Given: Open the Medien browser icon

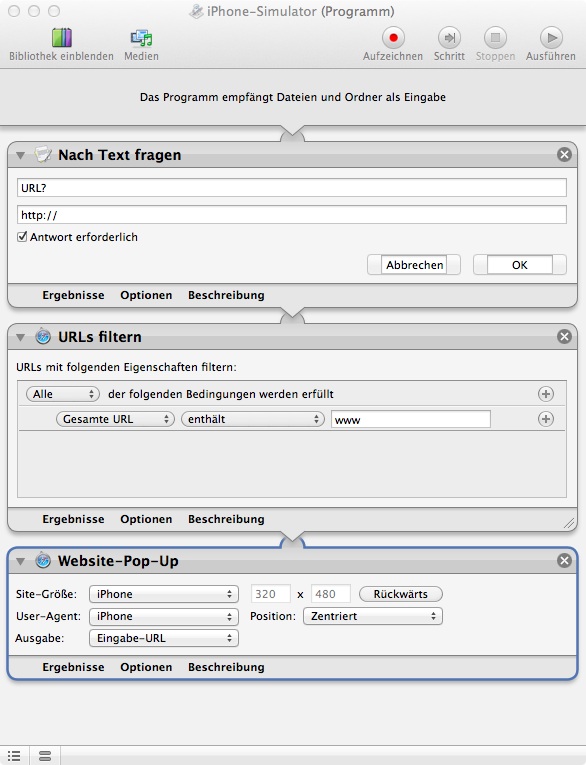Looking at the screenshot, I should tap(141, 38).
